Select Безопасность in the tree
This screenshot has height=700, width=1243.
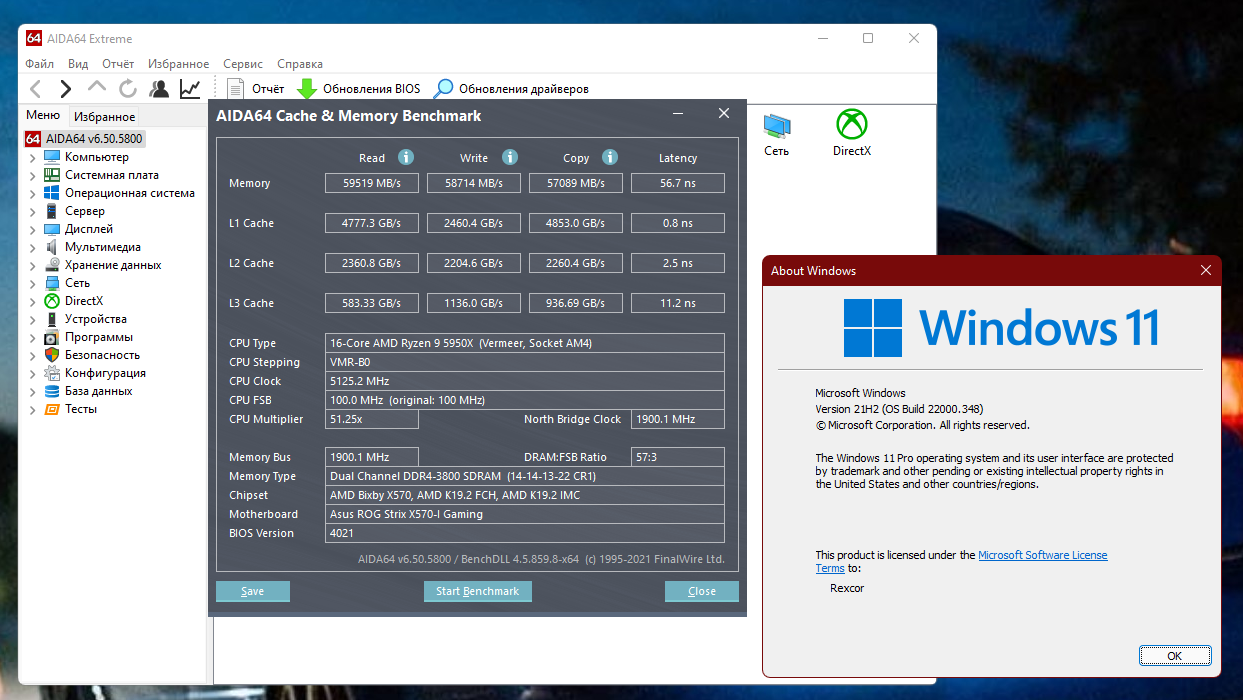point(102,355)
